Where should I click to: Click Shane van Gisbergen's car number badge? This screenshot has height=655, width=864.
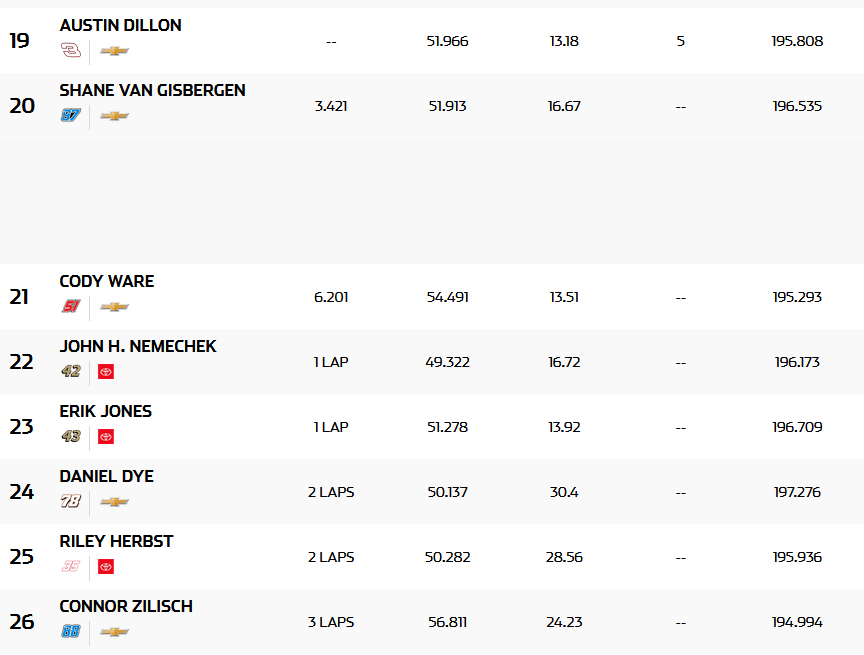point(70,116)
